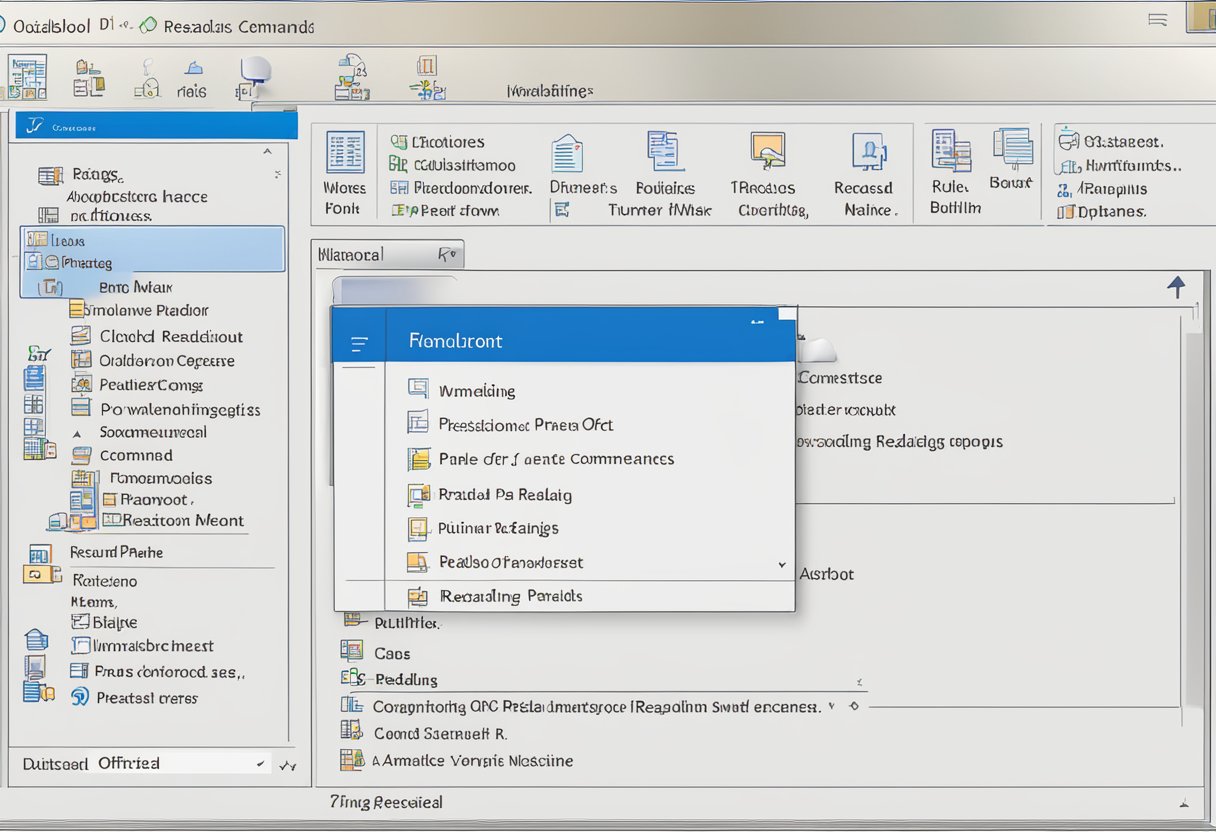Click the Wiores Fonk grid icon in ribbon
Screen dimensions: 1216x832
[345, 153]
